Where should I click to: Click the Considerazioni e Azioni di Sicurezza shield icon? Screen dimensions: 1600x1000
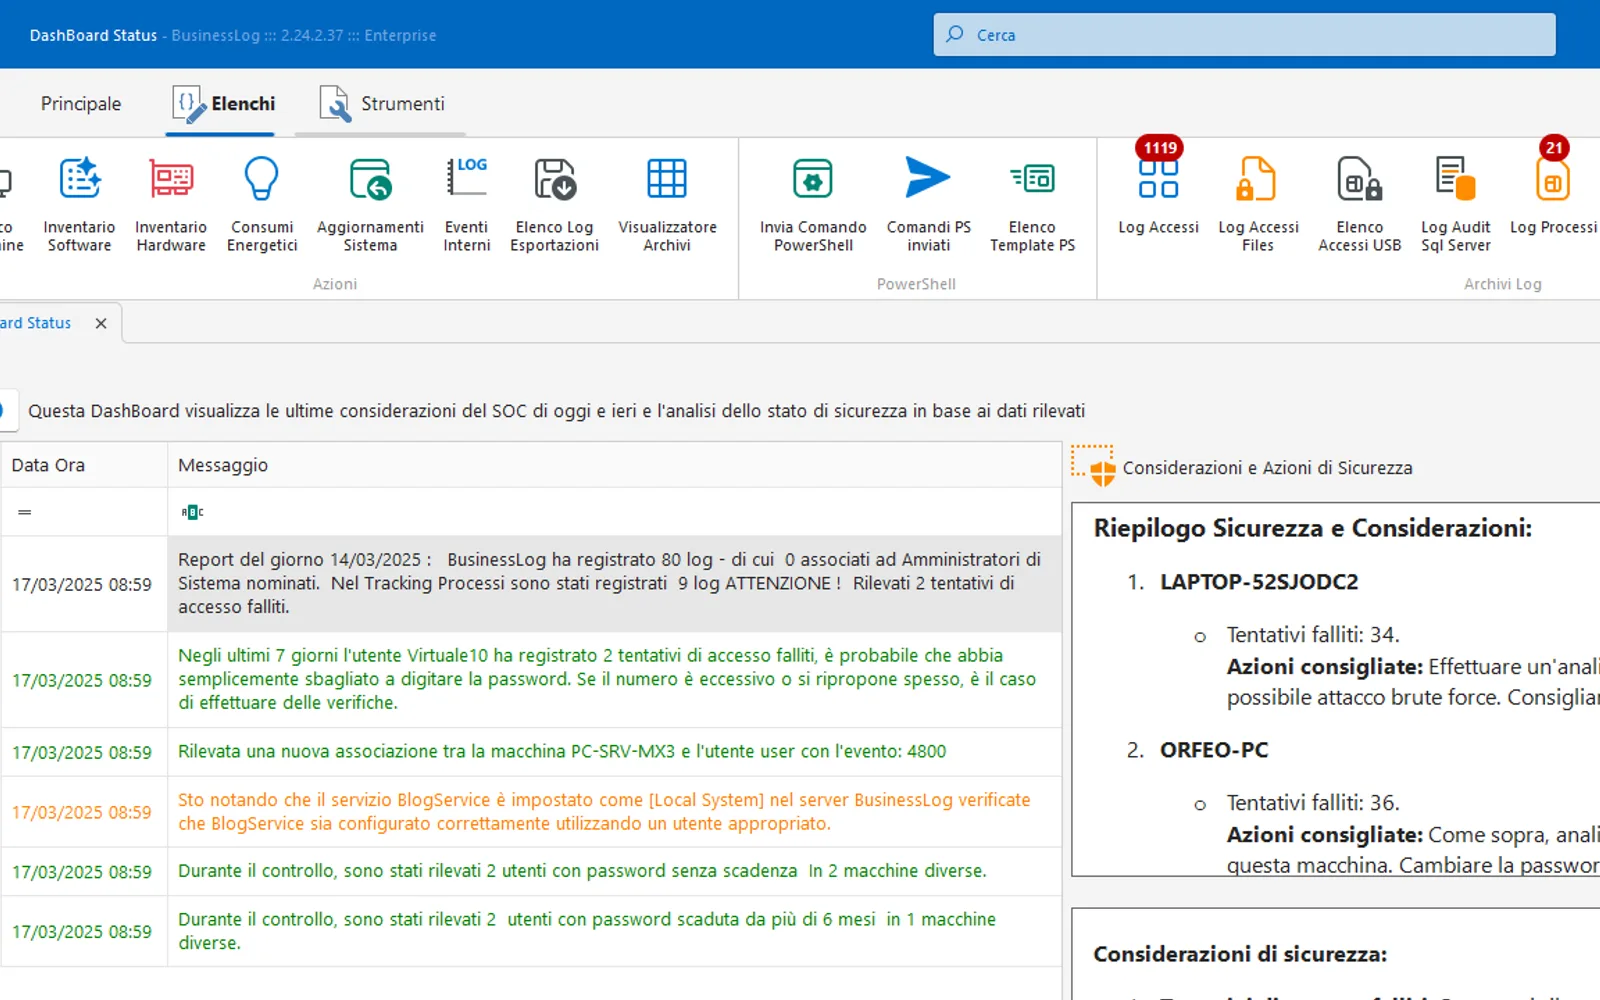point(1093,467)
